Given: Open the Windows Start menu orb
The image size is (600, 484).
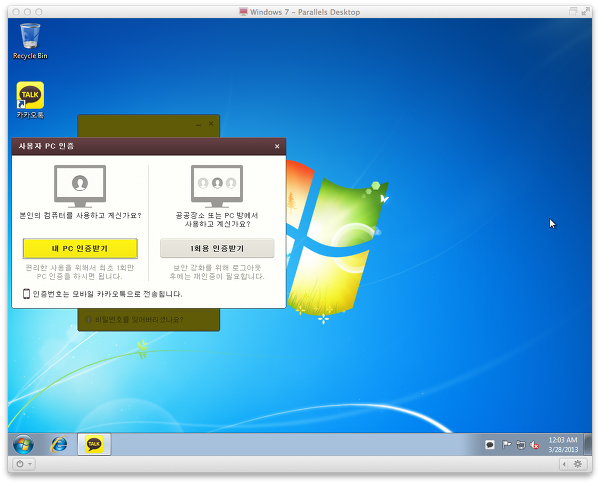Looking at the screenshot, I should [23, 445].
